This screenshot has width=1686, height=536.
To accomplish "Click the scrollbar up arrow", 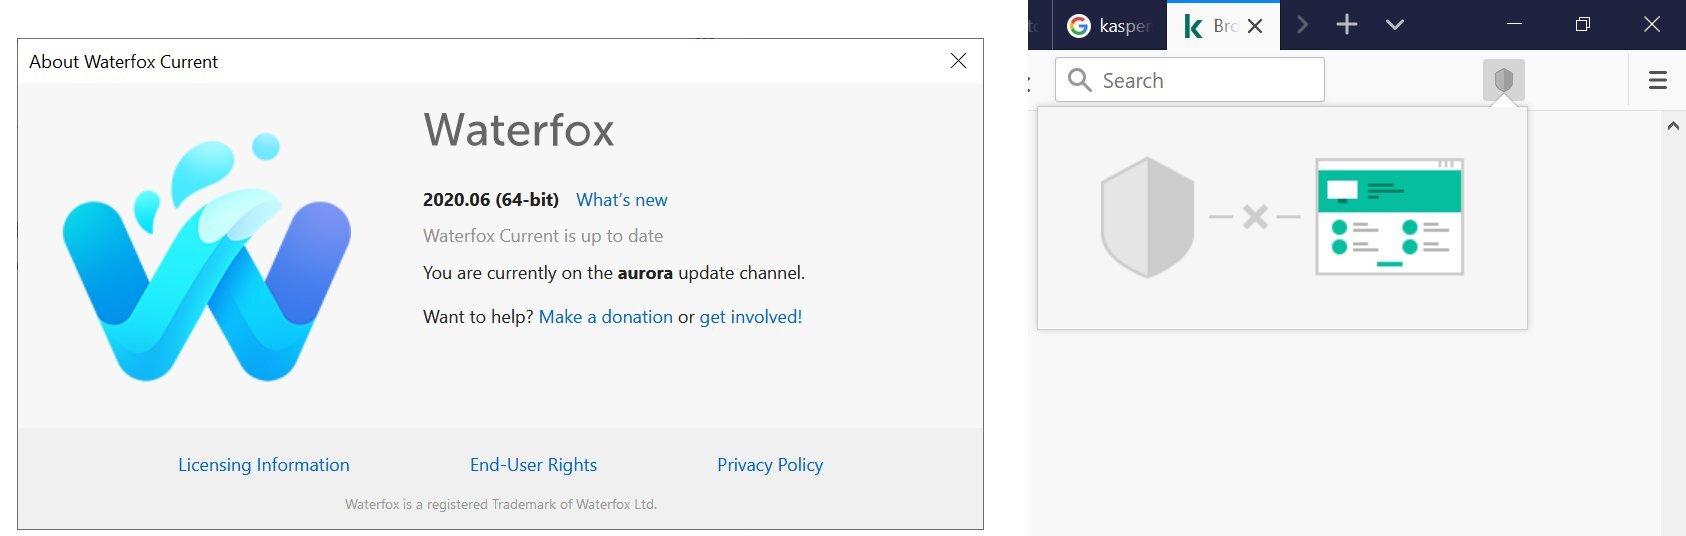I will [x=1673, y=126].
